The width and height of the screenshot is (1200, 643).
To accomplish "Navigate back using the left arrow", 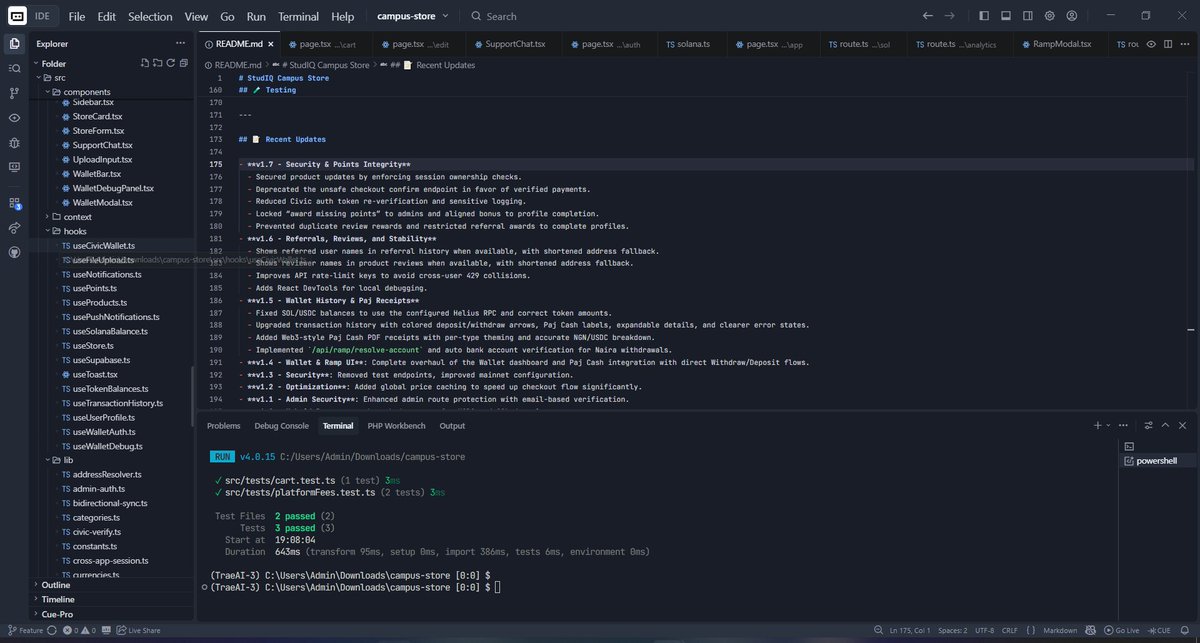I will (928, 16).
